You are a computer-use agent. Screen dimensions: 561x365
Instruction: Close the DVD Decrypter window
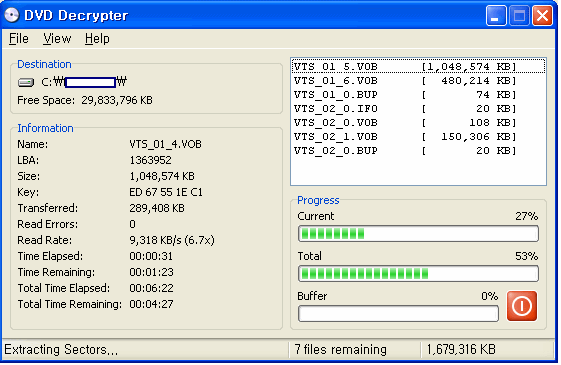click(x=542, y=16)
